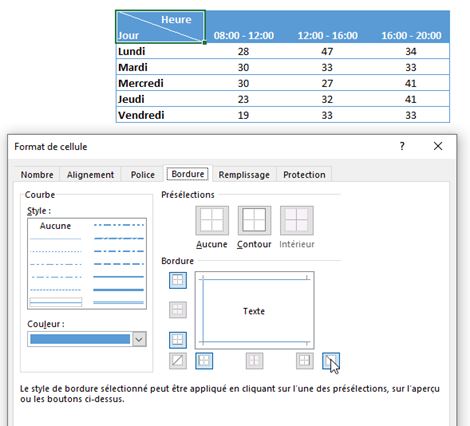Screen dimensions: 470x426
Task: Select cell 28 in the Lundi row
Action: tap(244, 51)
